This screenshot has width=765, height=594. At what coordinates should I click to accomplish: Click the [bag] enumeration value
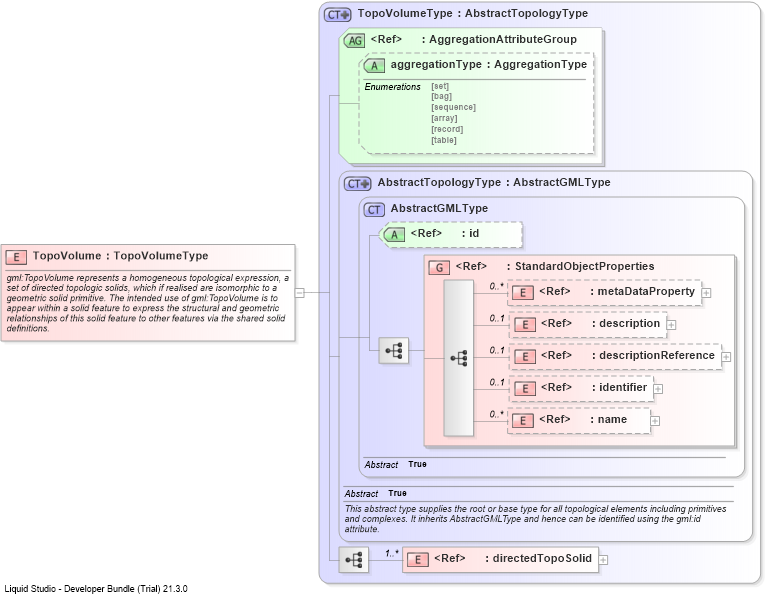[x=442, y=97]
